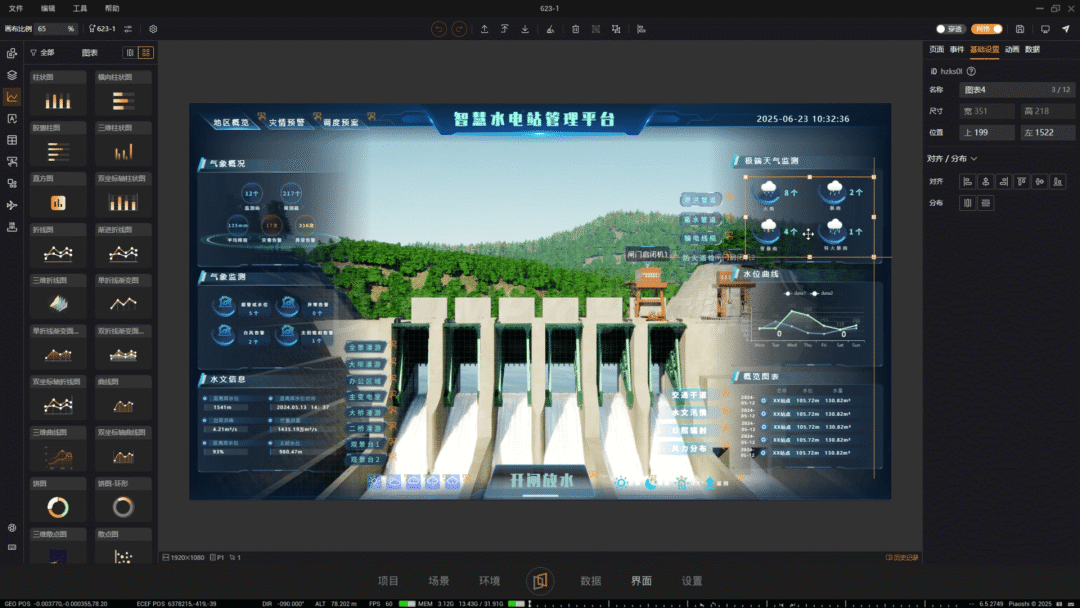Screen dimensions: 1080x608
Task: Click the paper plane publish icon
Action: 1066,29
